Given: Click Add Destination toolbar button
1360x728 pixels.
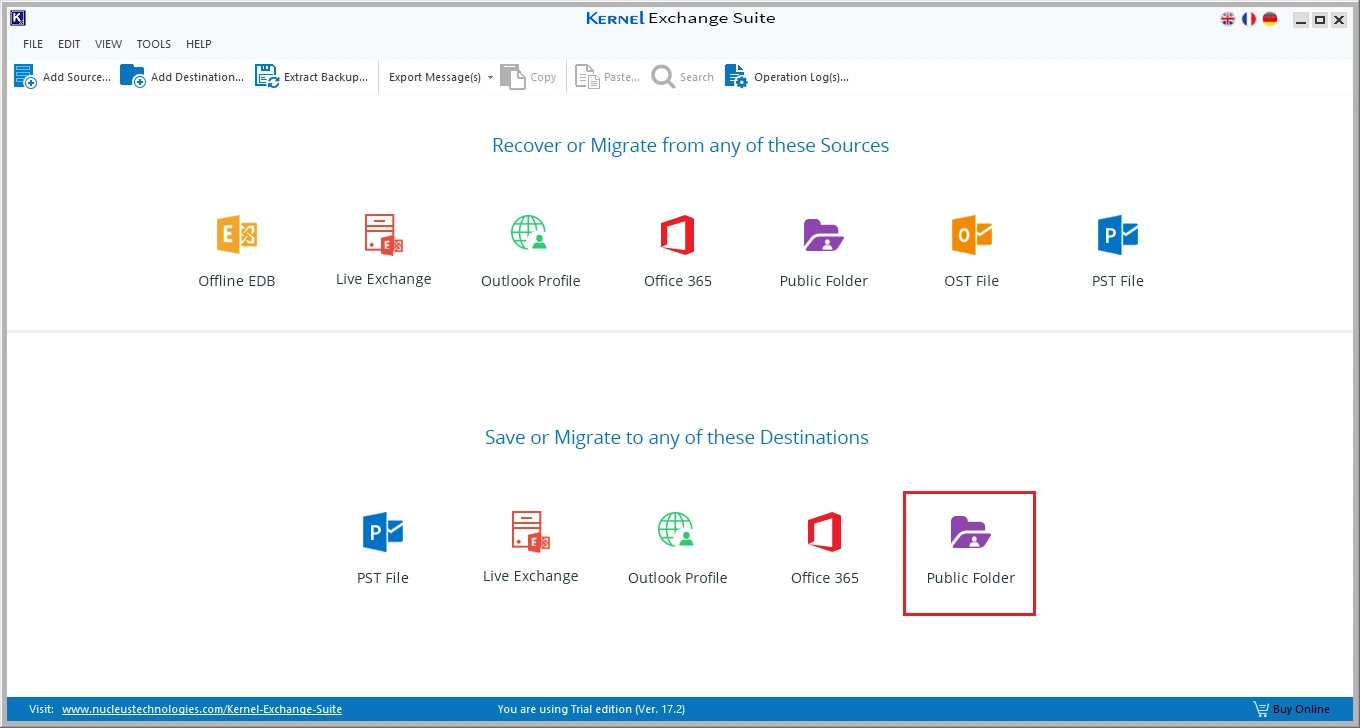Looking at the screenshot, I should tap(182, 77).
